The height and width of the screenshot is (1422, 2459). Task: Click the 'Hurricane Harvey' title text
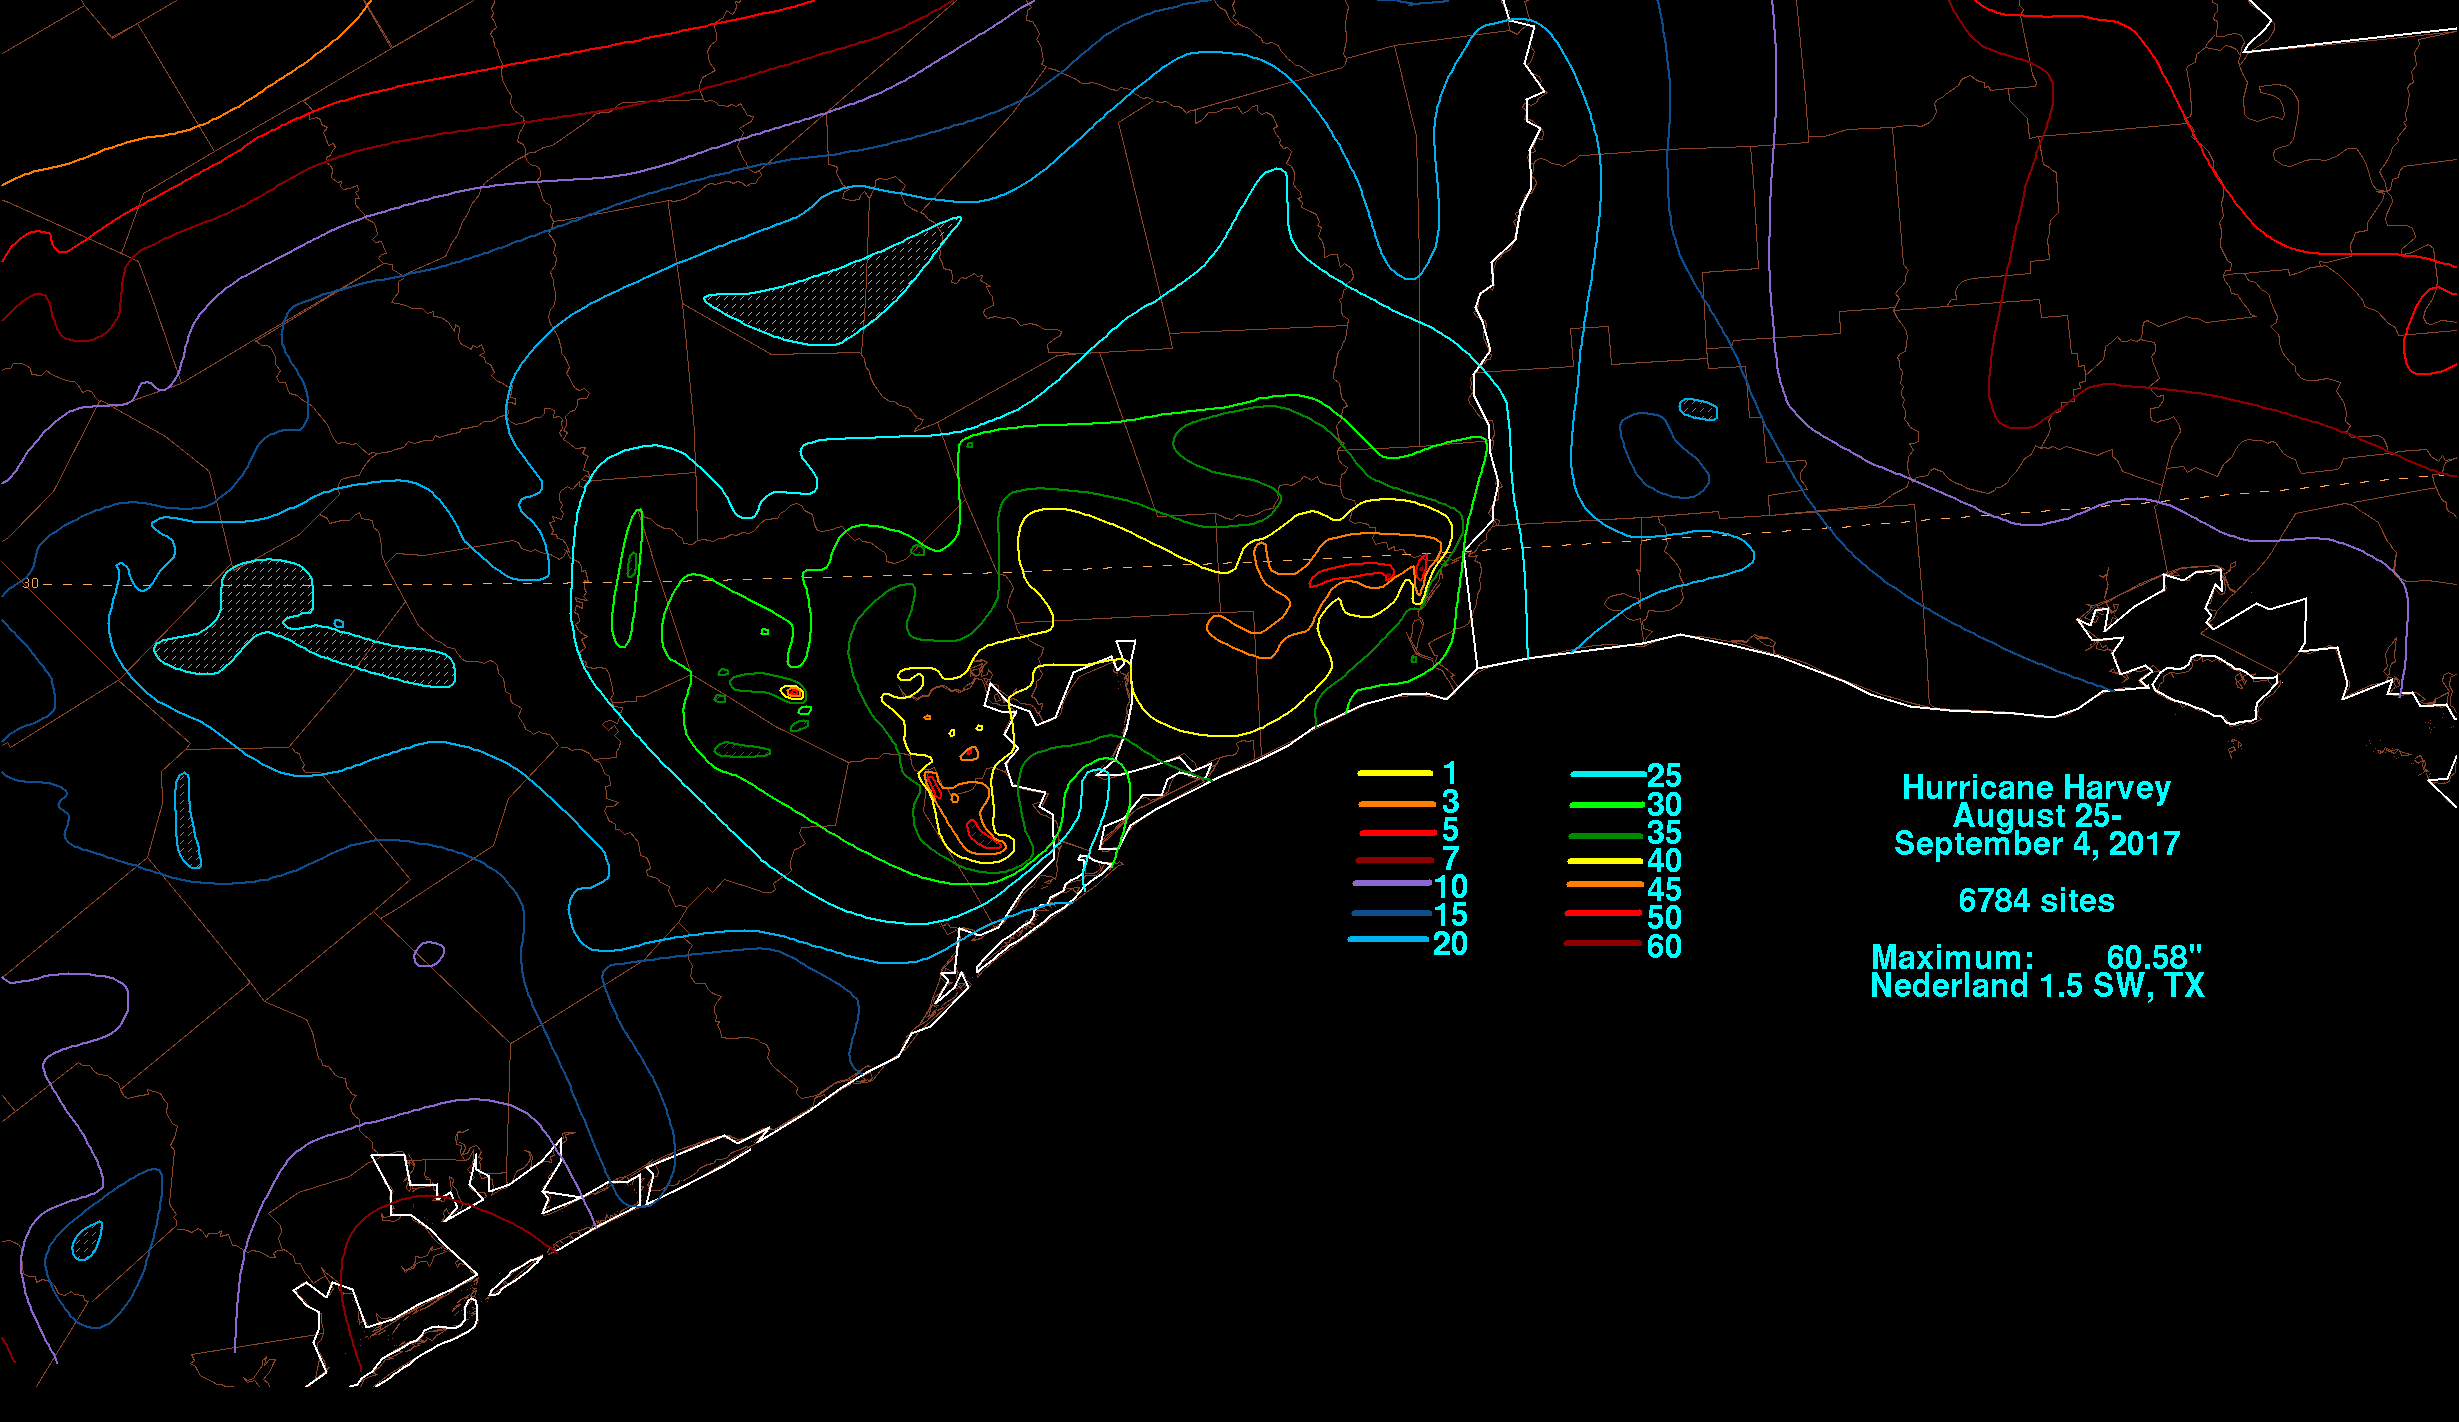[x=2036, y=788]
